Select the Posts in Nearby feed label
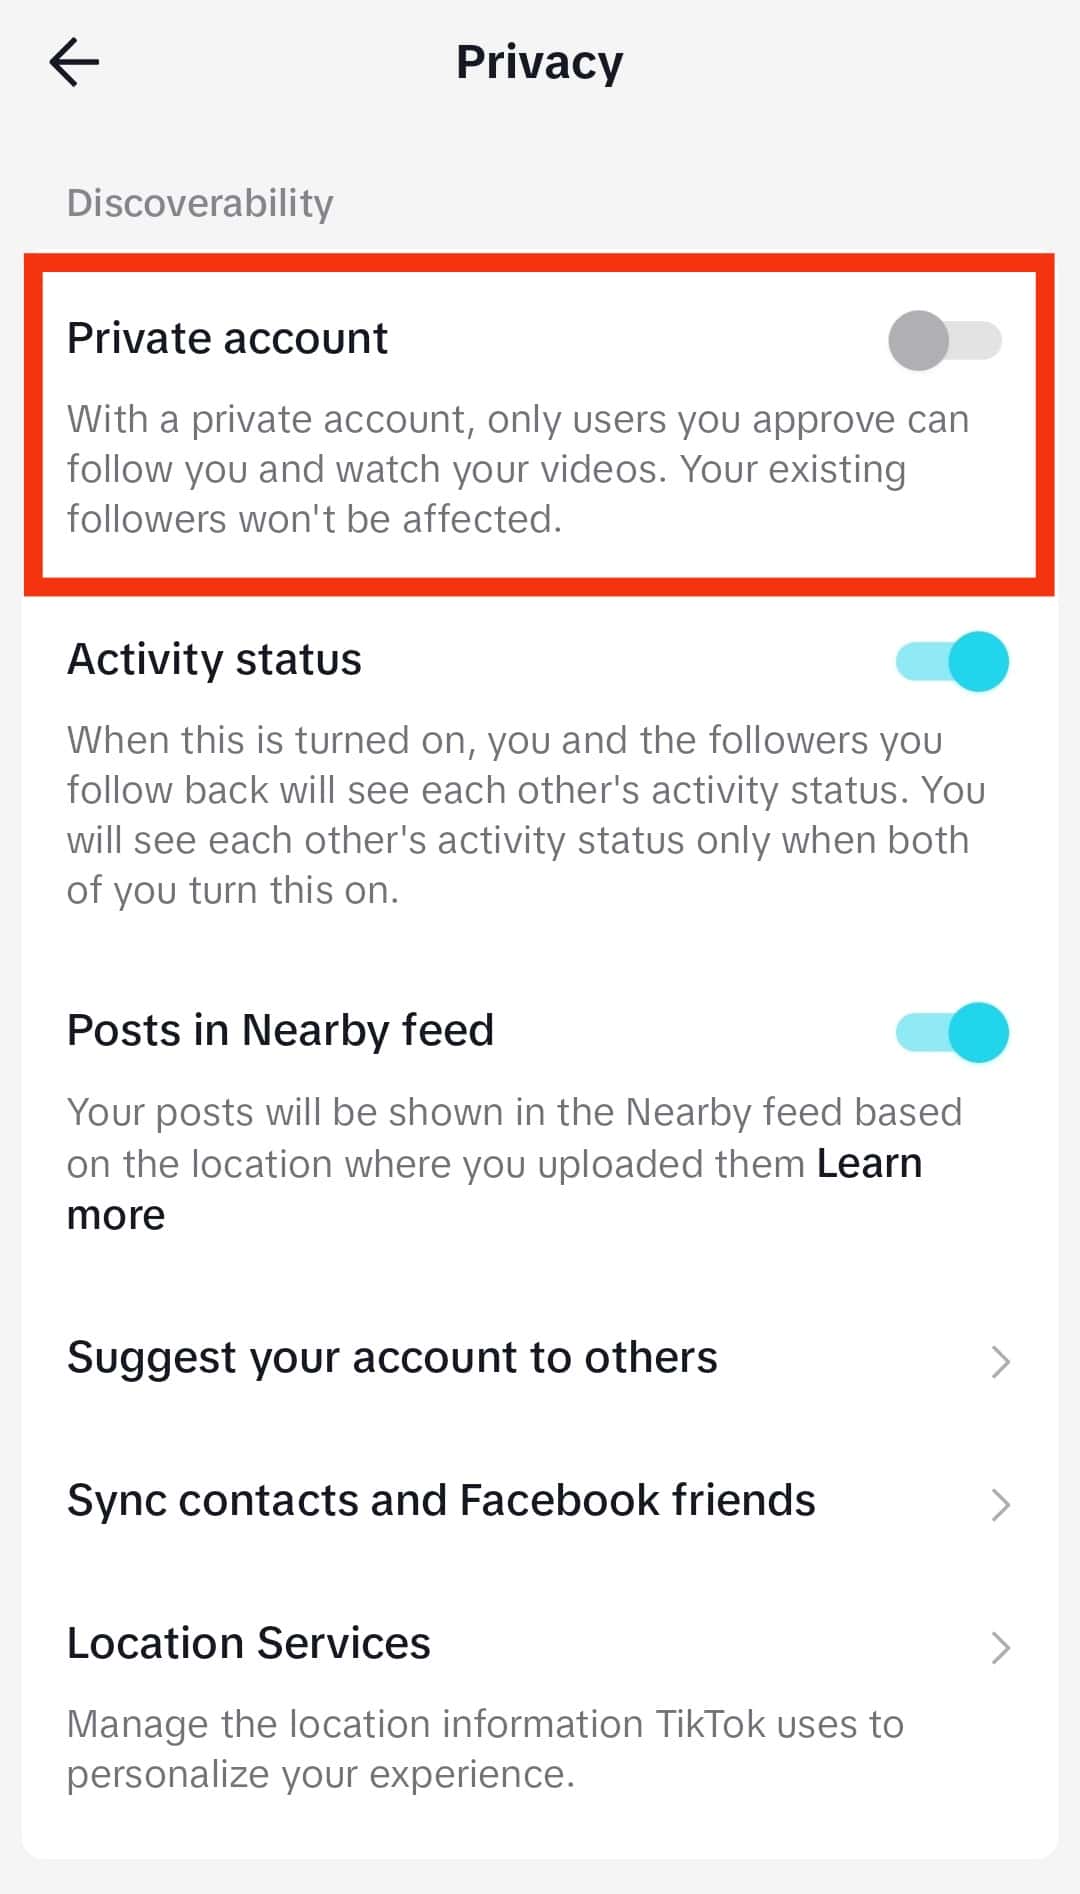1080x1894 pixels. 280,1031
